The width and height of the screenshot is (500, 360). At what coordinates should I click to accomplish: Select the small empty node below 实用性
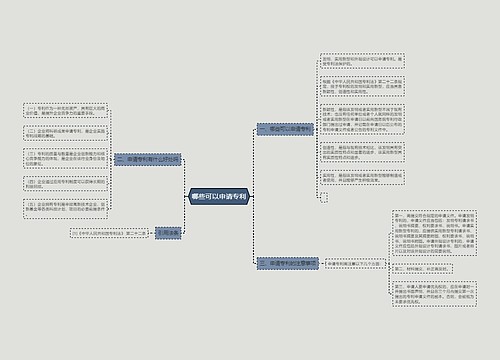point(324,197)
